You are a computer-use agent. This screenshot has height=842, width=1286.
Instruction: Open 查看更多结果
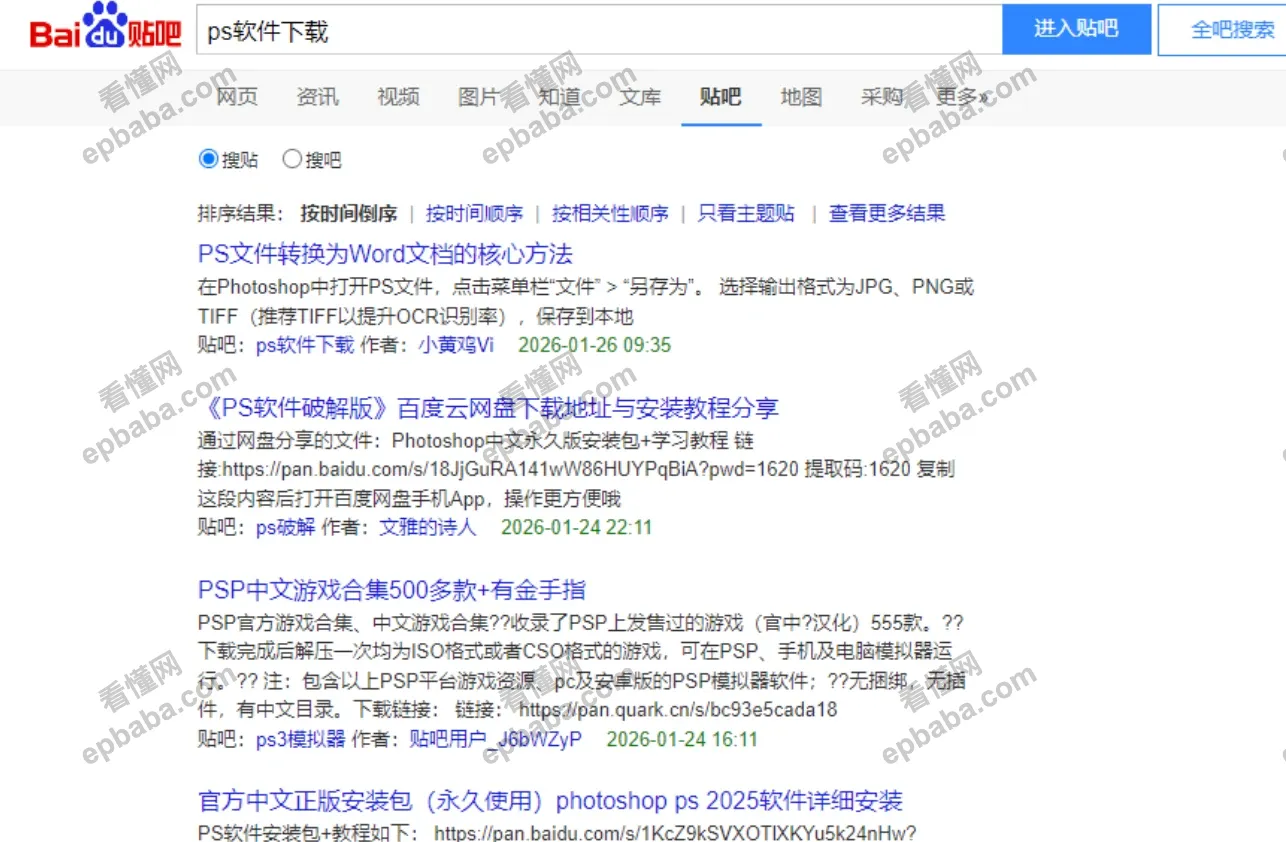coord(886,212)
